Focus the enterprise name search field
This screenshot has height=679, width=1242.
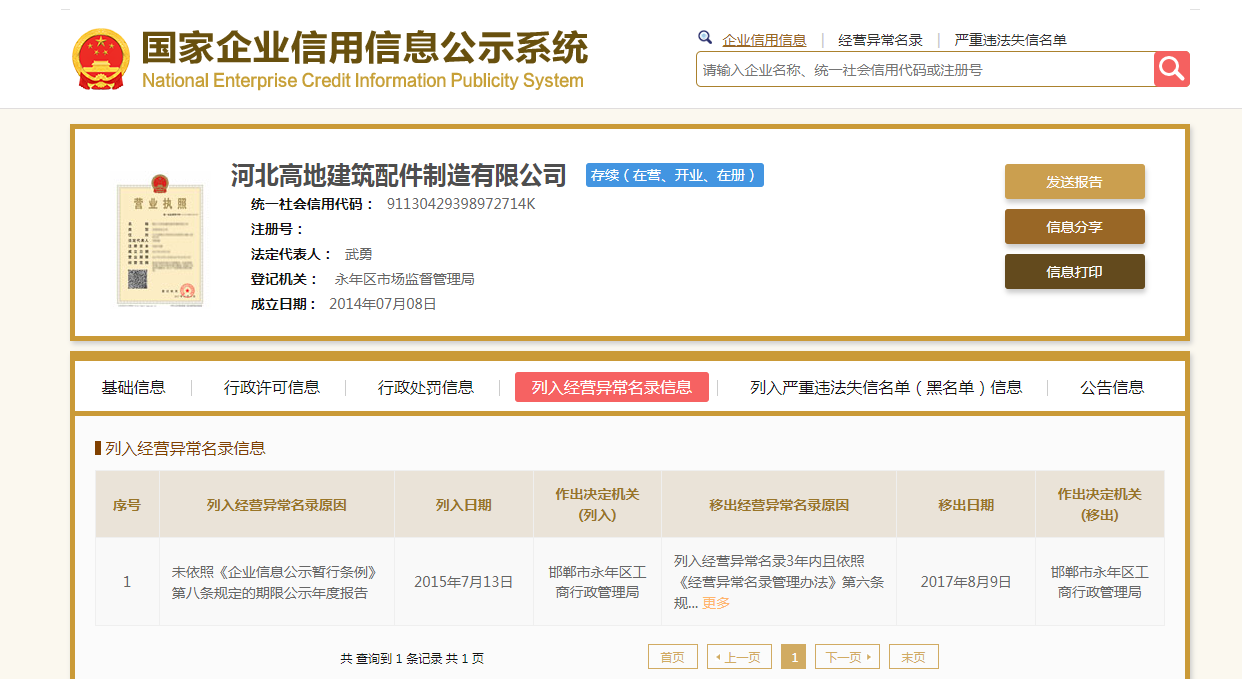(x=925, y=70)
